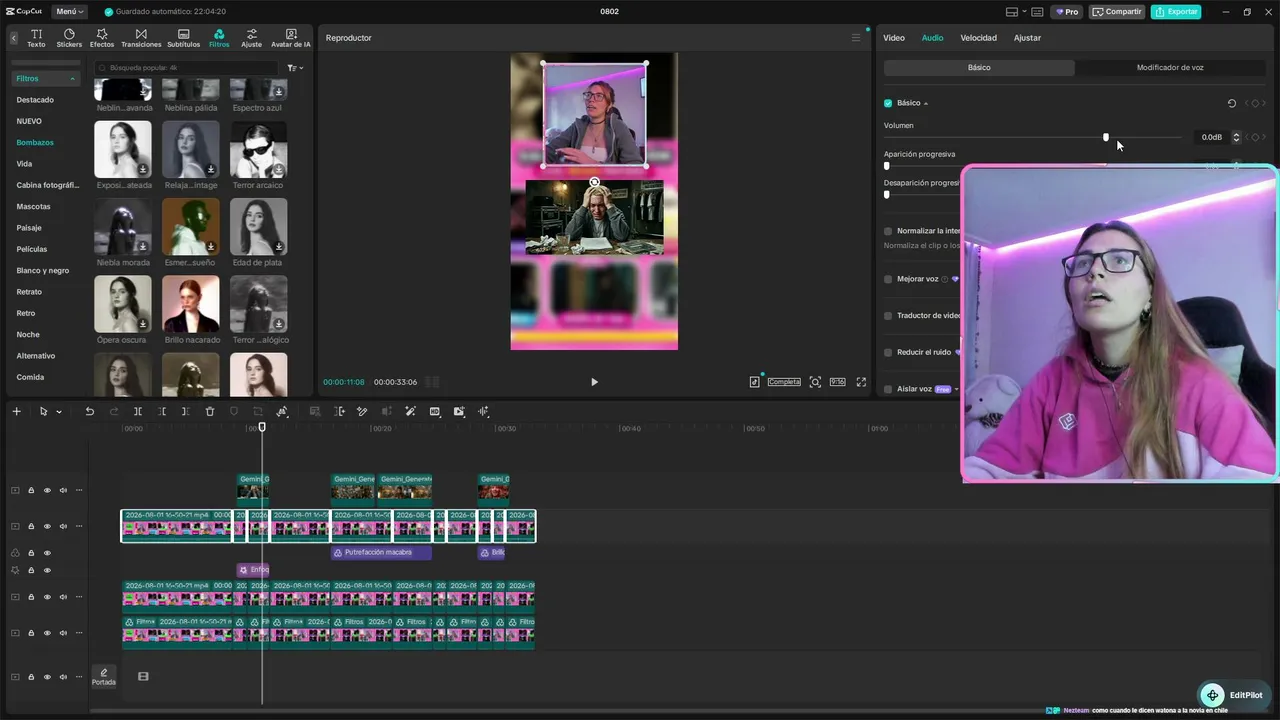The height and width of the screenshot is (720, 1280).
Task: Hide the top Gemini overlay track
Action: [x=47, y=490]
